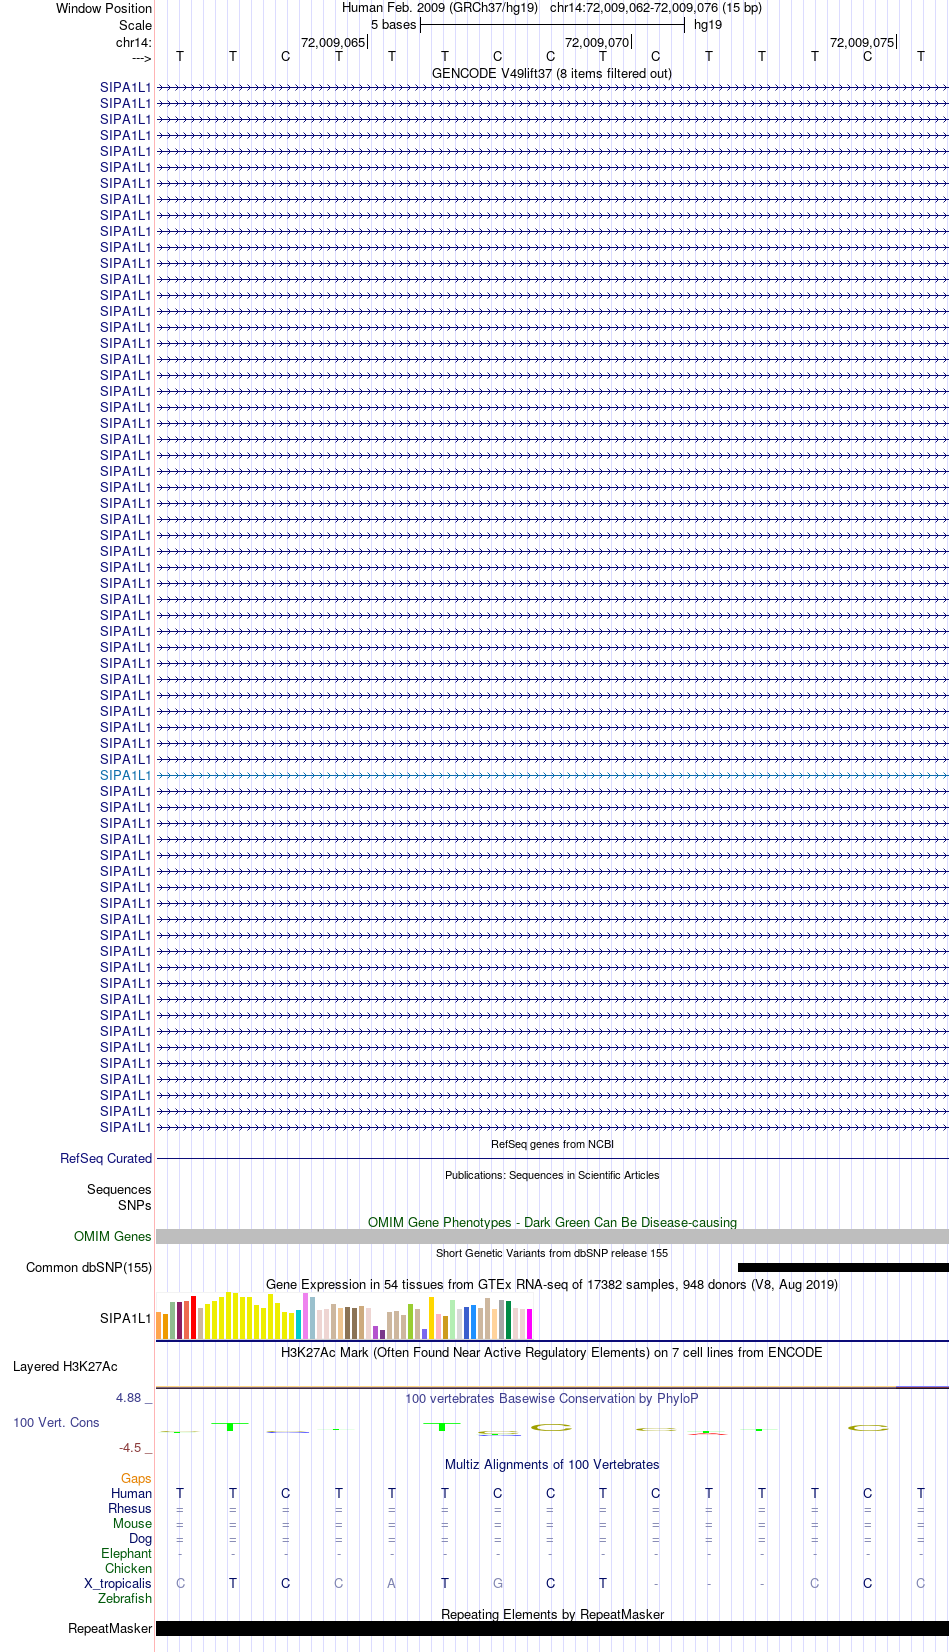The width and height of the screenshot is (950, 1652).
Task: Open RefSeq genes from NCBI track title
Action: tap(552, 1144)
